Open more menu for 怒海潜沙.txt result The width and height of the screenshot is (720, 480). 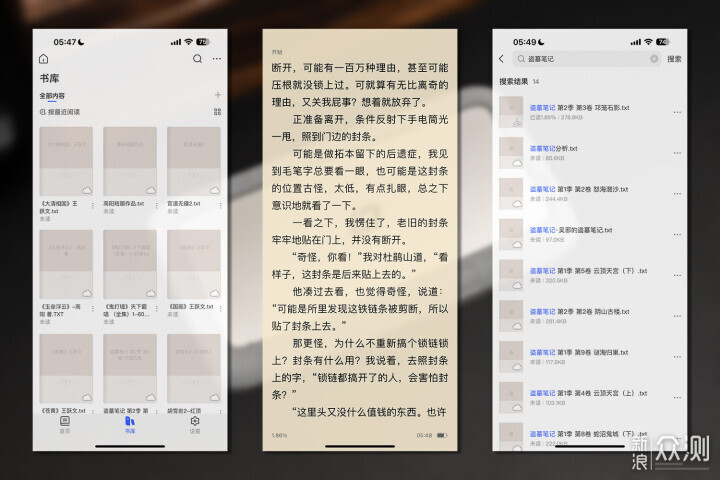pos(677,193)
